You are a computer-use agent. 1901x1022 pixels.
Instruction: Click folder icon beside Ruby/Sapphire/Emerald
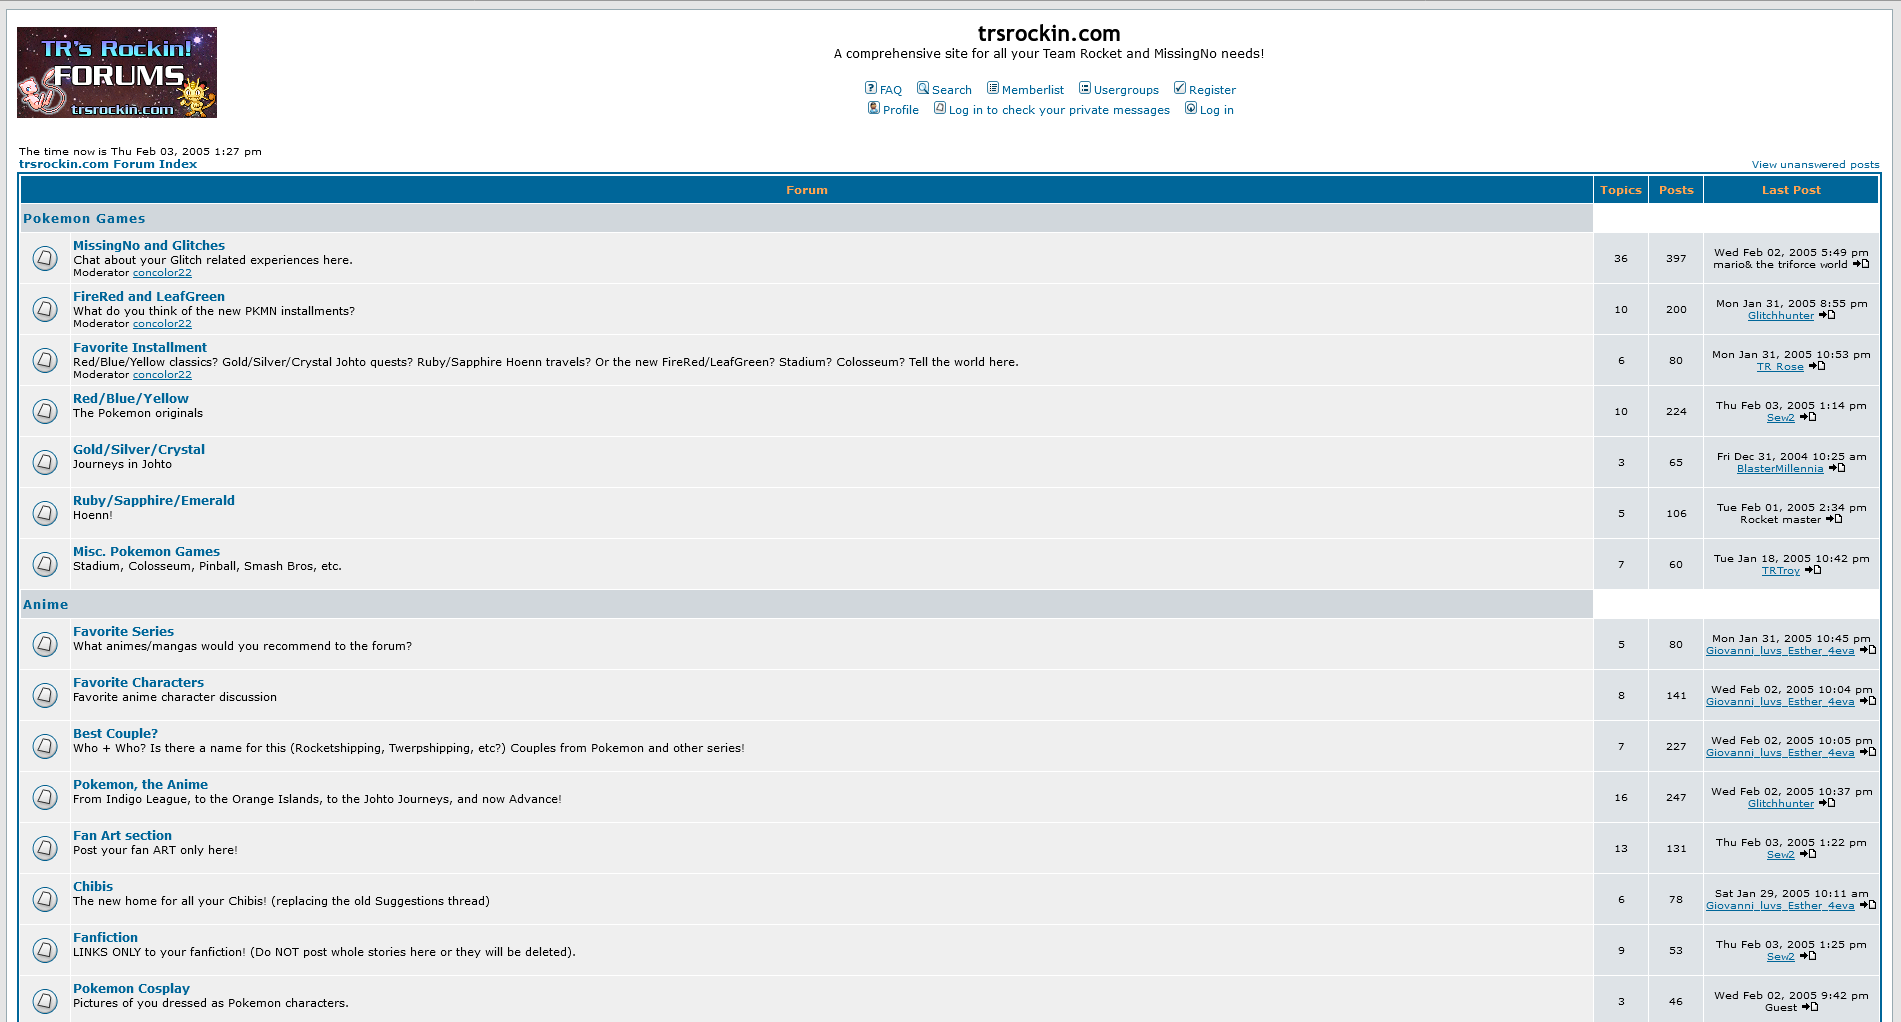45,513
